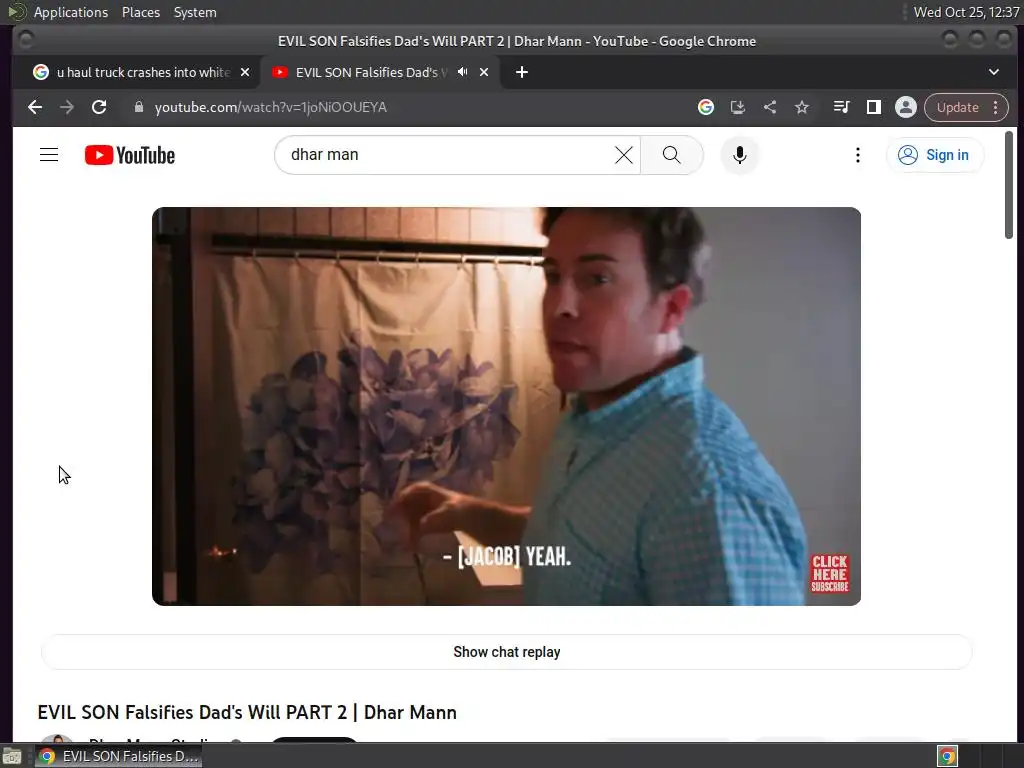Screen dimensions: 1024x768
Task: Submit search with magnifier button
Action: (671, 155)
